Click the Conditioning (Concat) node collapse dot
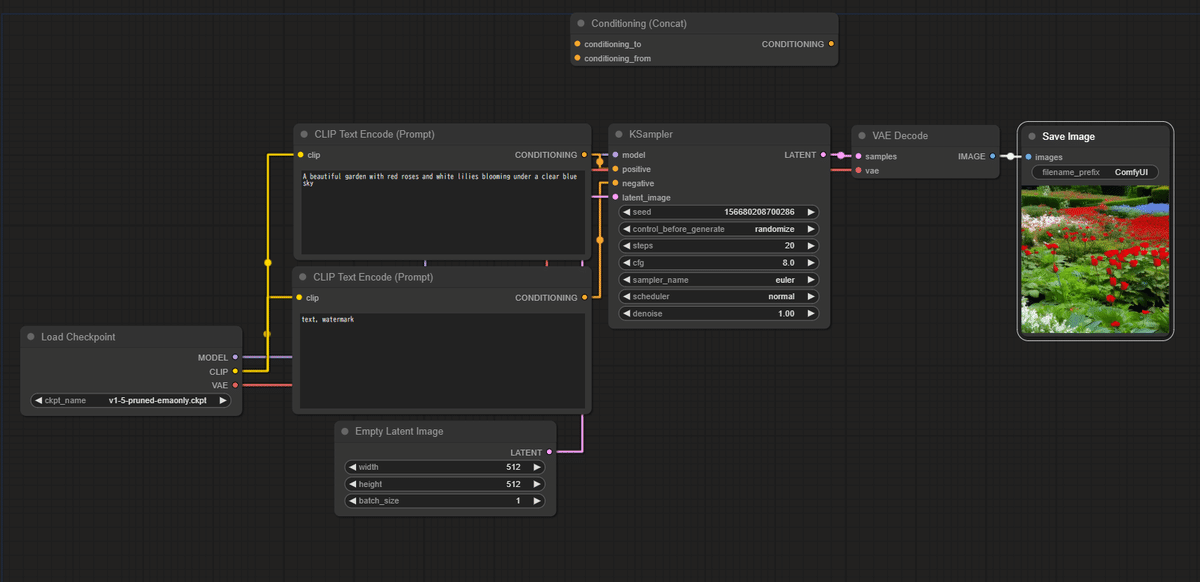 (581, 23)
